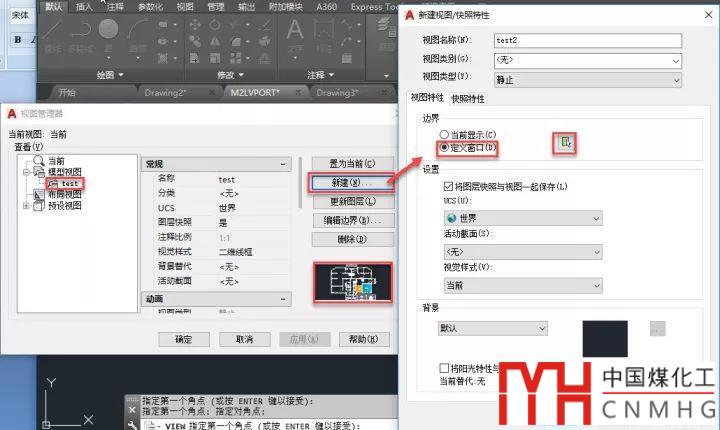Select the 当前显示 radio button
The height and width of the screenshot is (430, 720).
tap(443, 134)
